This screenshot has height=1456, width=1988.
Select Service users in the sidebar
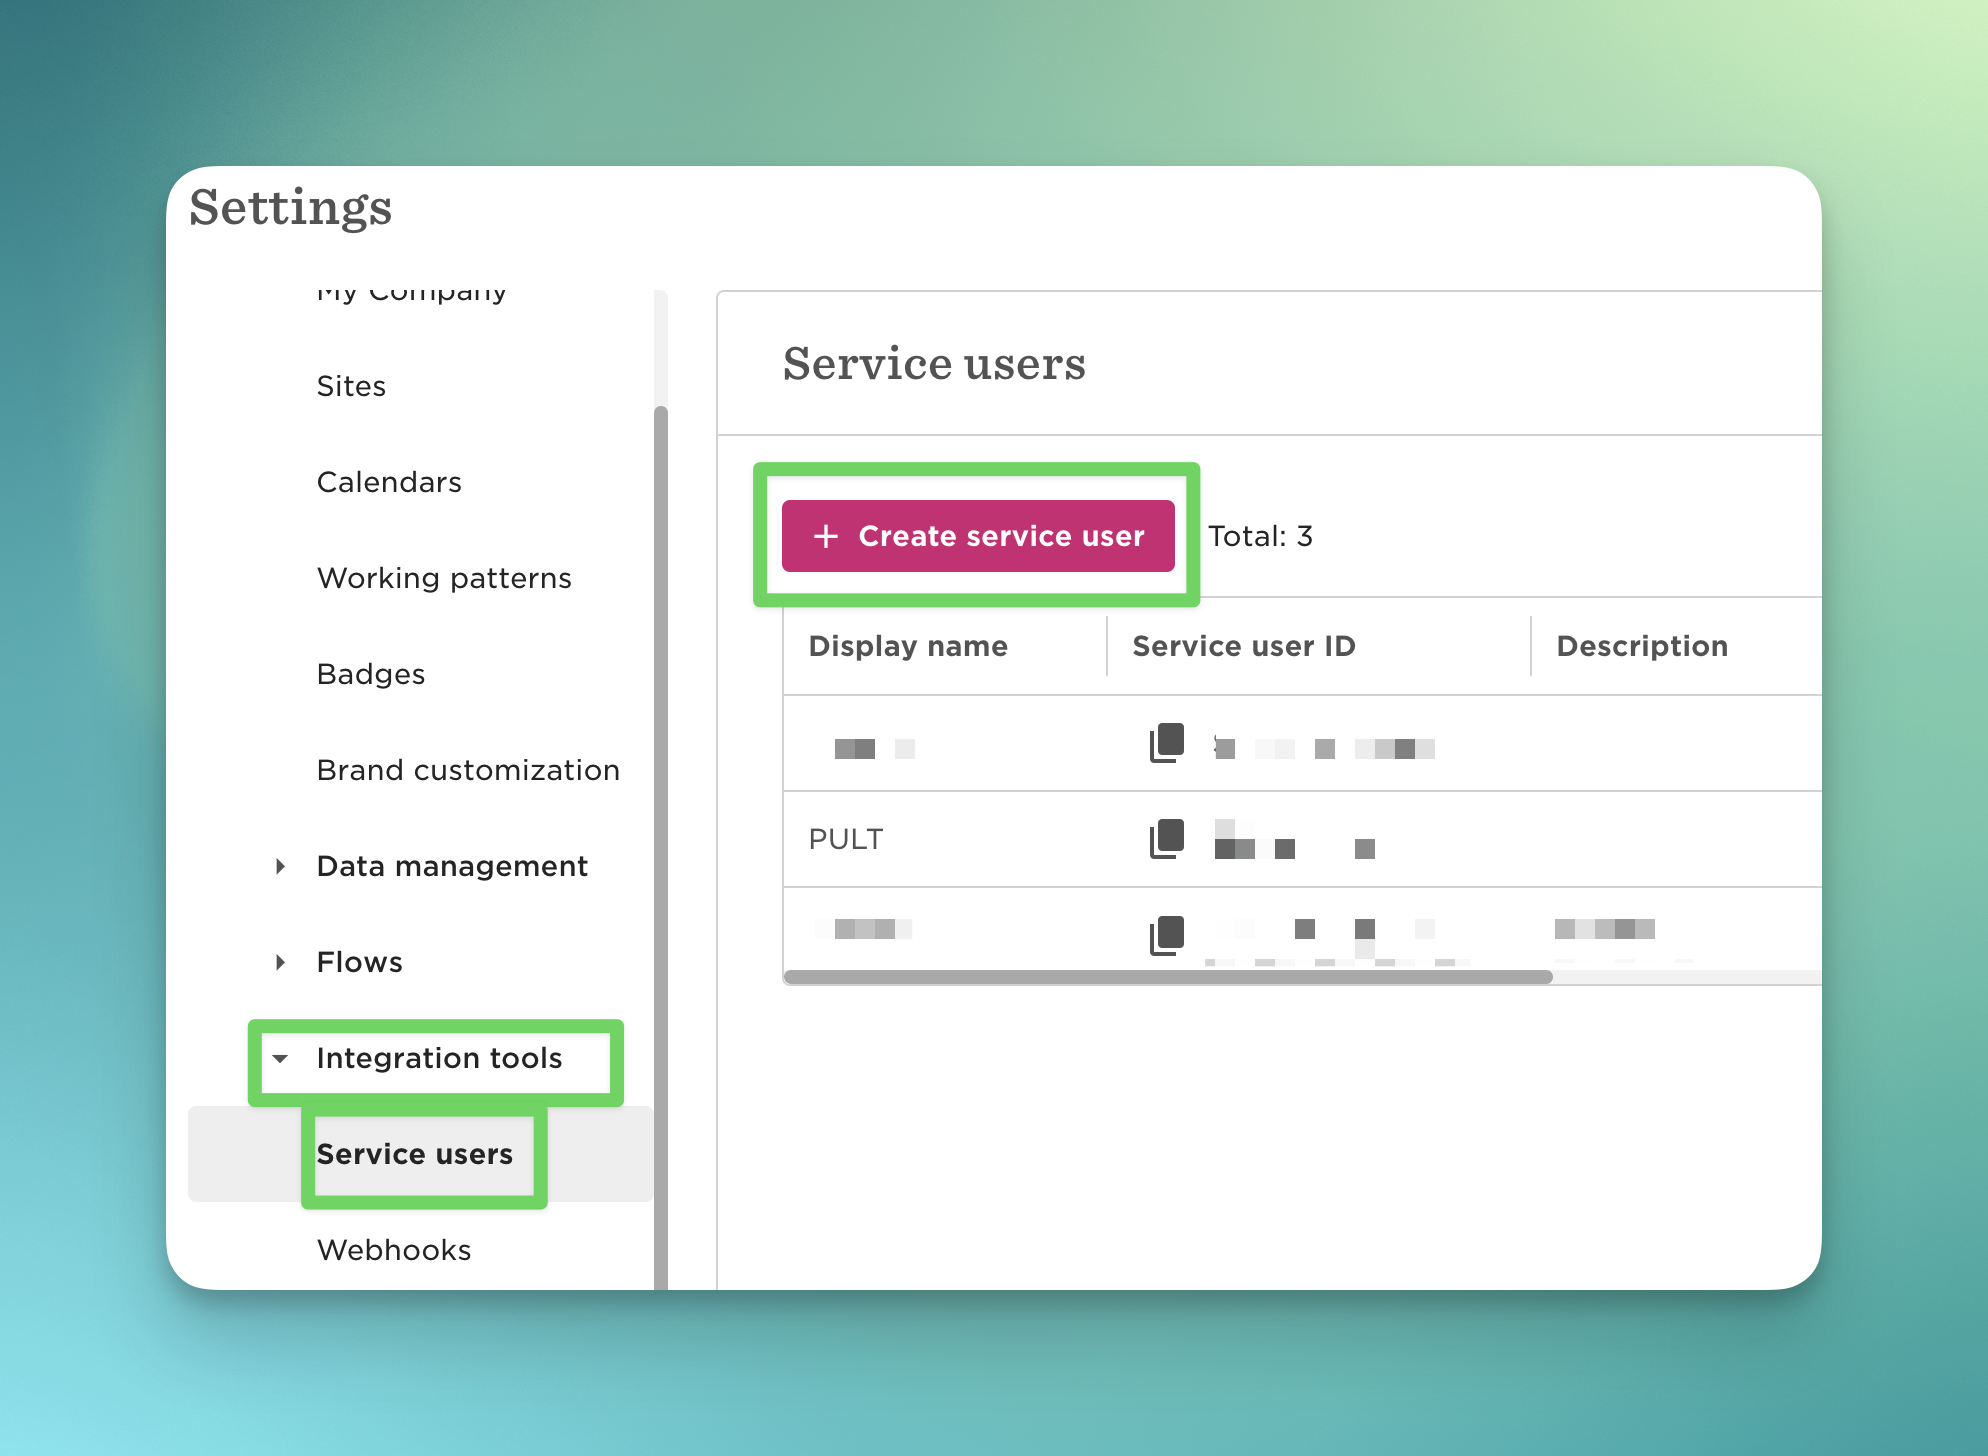414,1154
